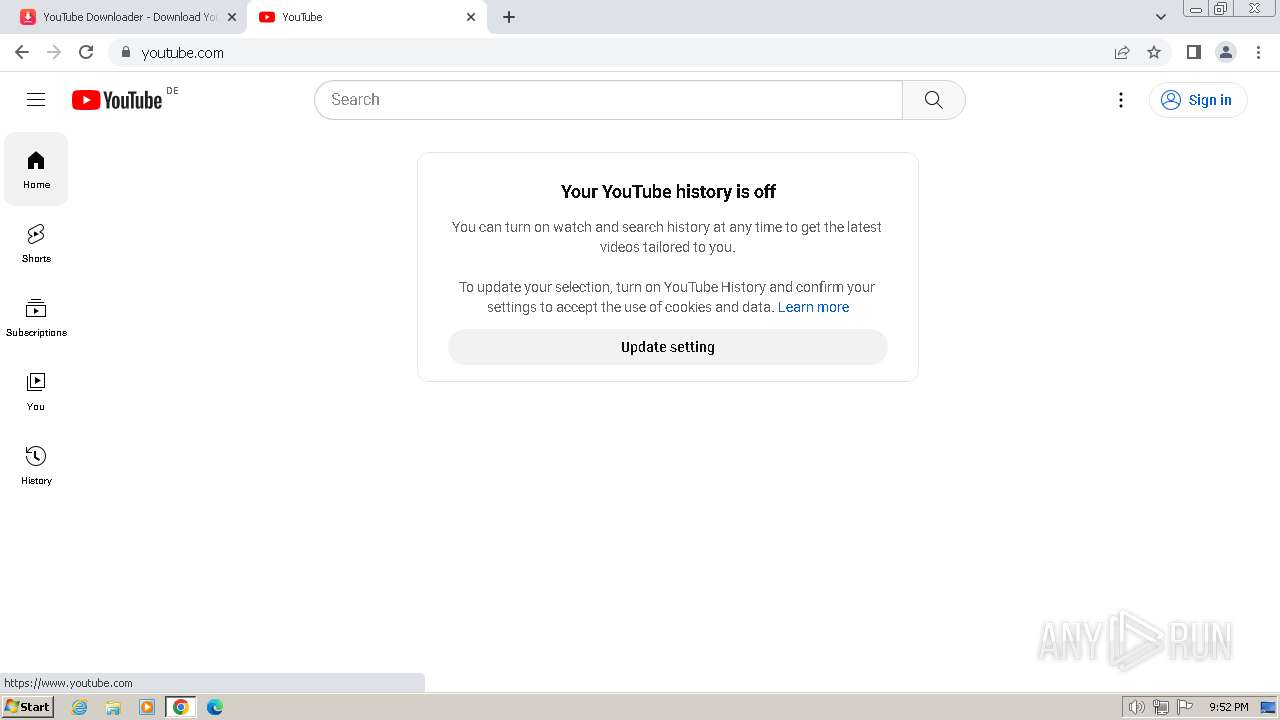This screenshot has width=1280, height=720.
Task: Click the browser forward arrow
Action: point(54,52)
